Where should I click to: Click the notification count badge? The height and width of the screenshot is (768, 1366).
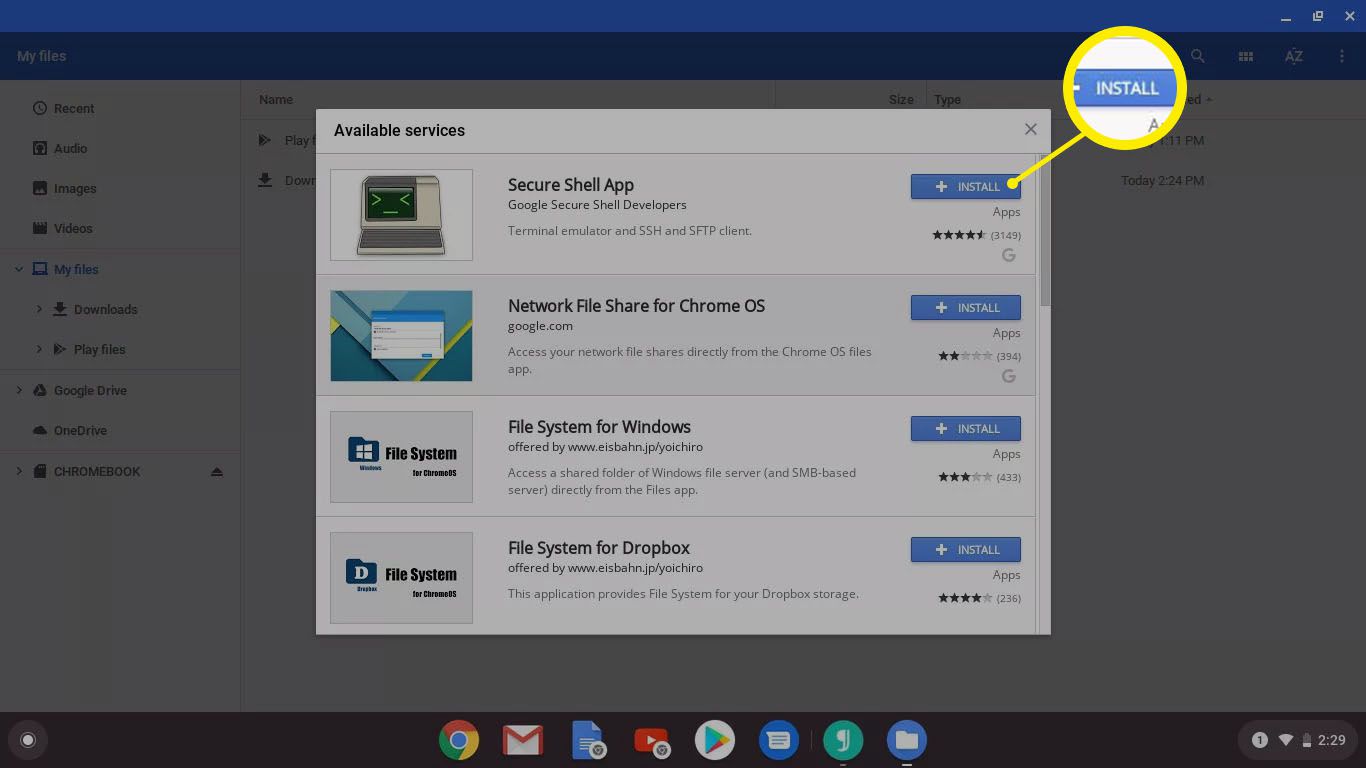(1260, 741)
